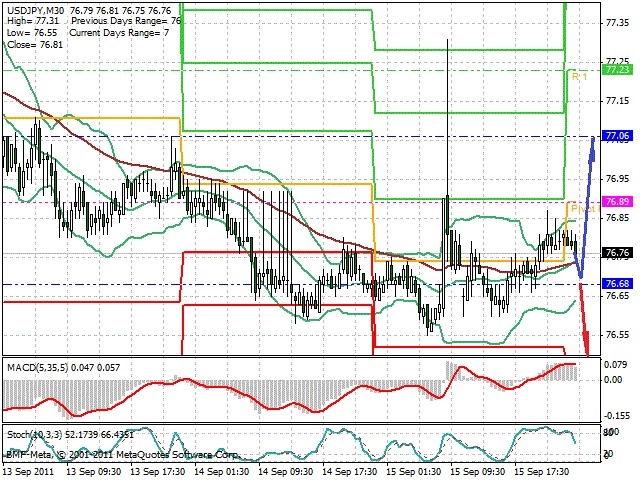This screenshot has height=480, width=640.
Task: Click the R 1 resistance label
Action: pyautogui.click(x=579, y=77)
